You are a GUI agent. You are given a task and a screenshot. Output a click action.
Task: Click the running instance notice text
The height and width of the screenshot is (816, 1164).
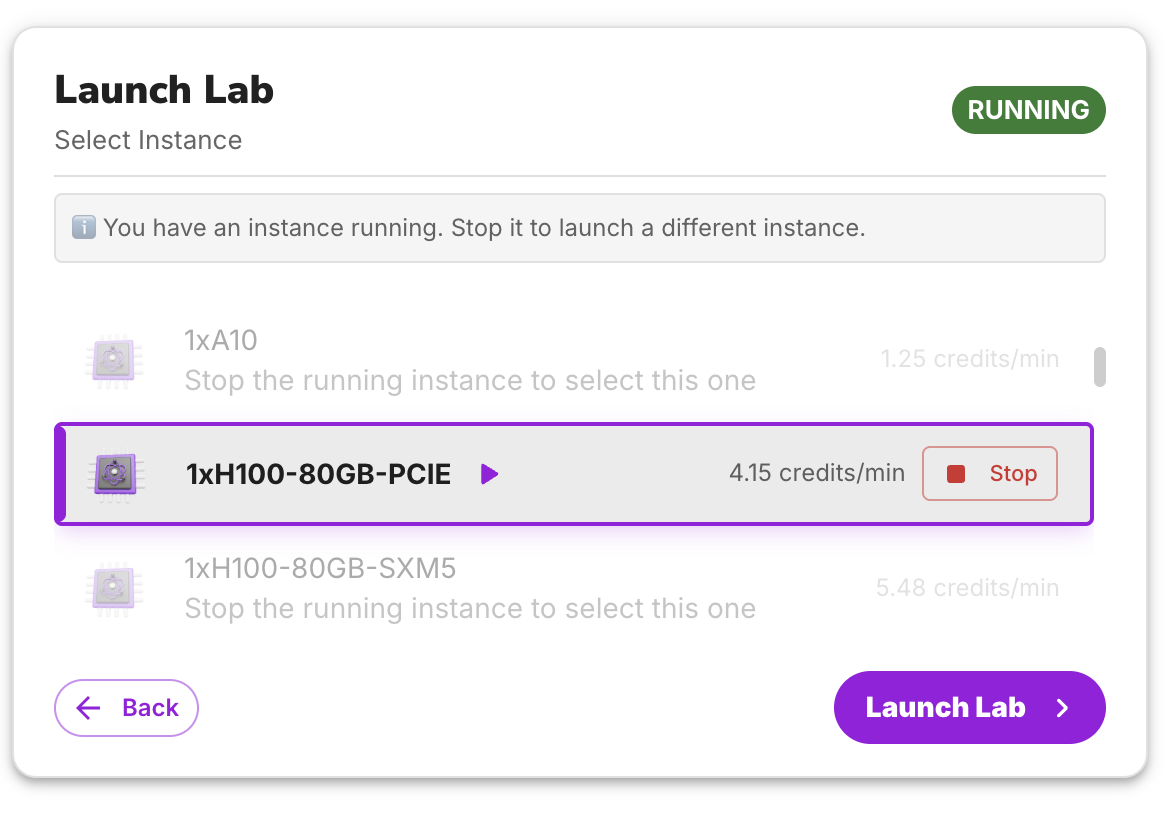point(484,228)
